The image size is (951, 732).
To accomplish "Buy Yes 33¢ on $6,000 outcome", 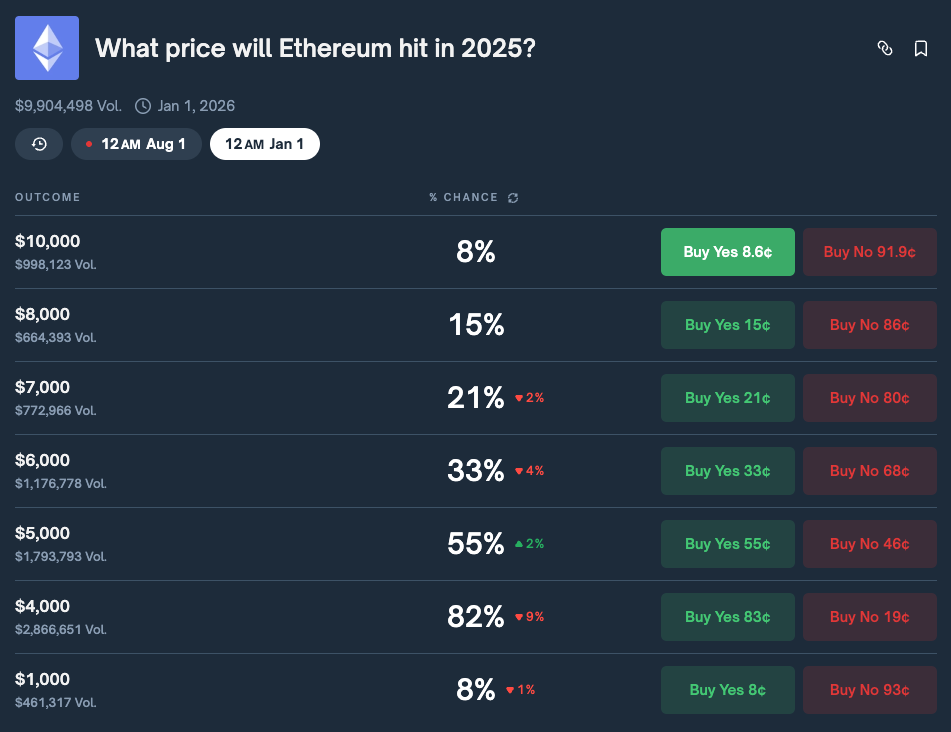I will [x=727, y=471].
